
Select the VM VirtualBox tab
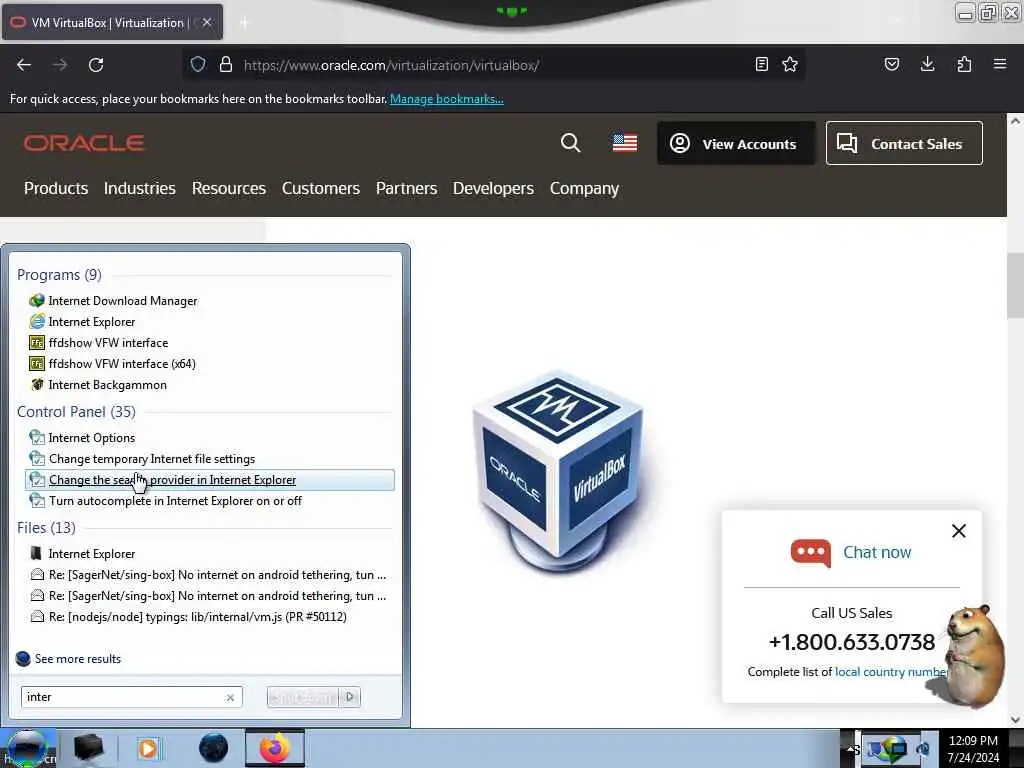pos(112,22)
